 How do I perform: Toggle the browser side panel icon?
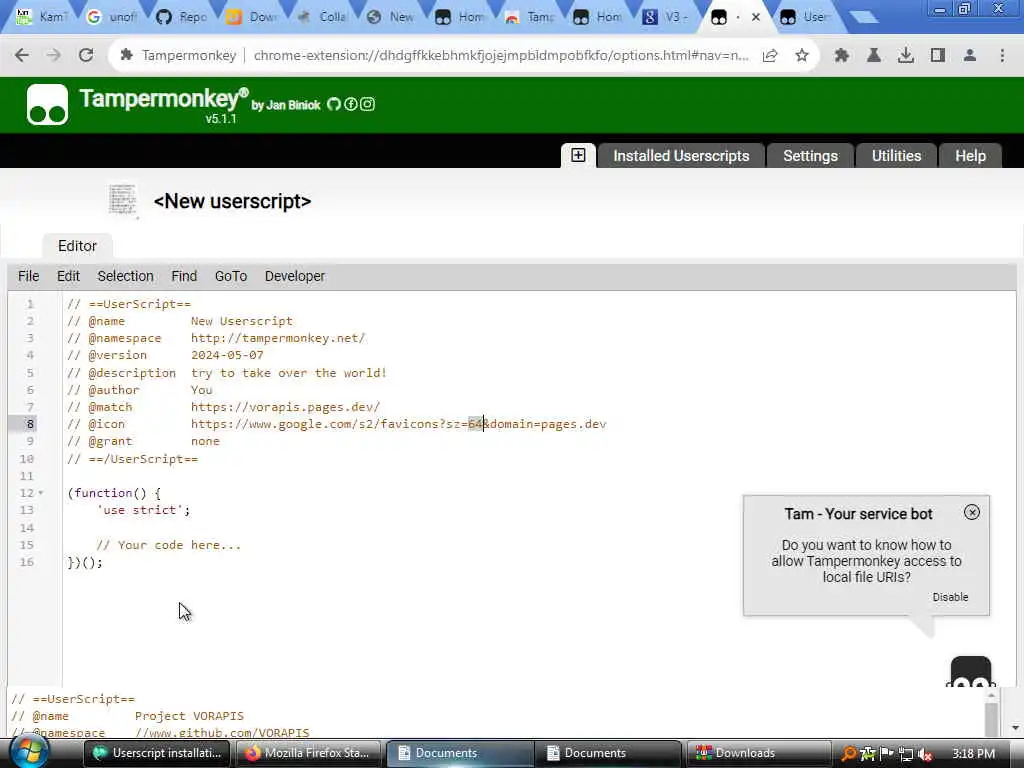pos(938,56)
